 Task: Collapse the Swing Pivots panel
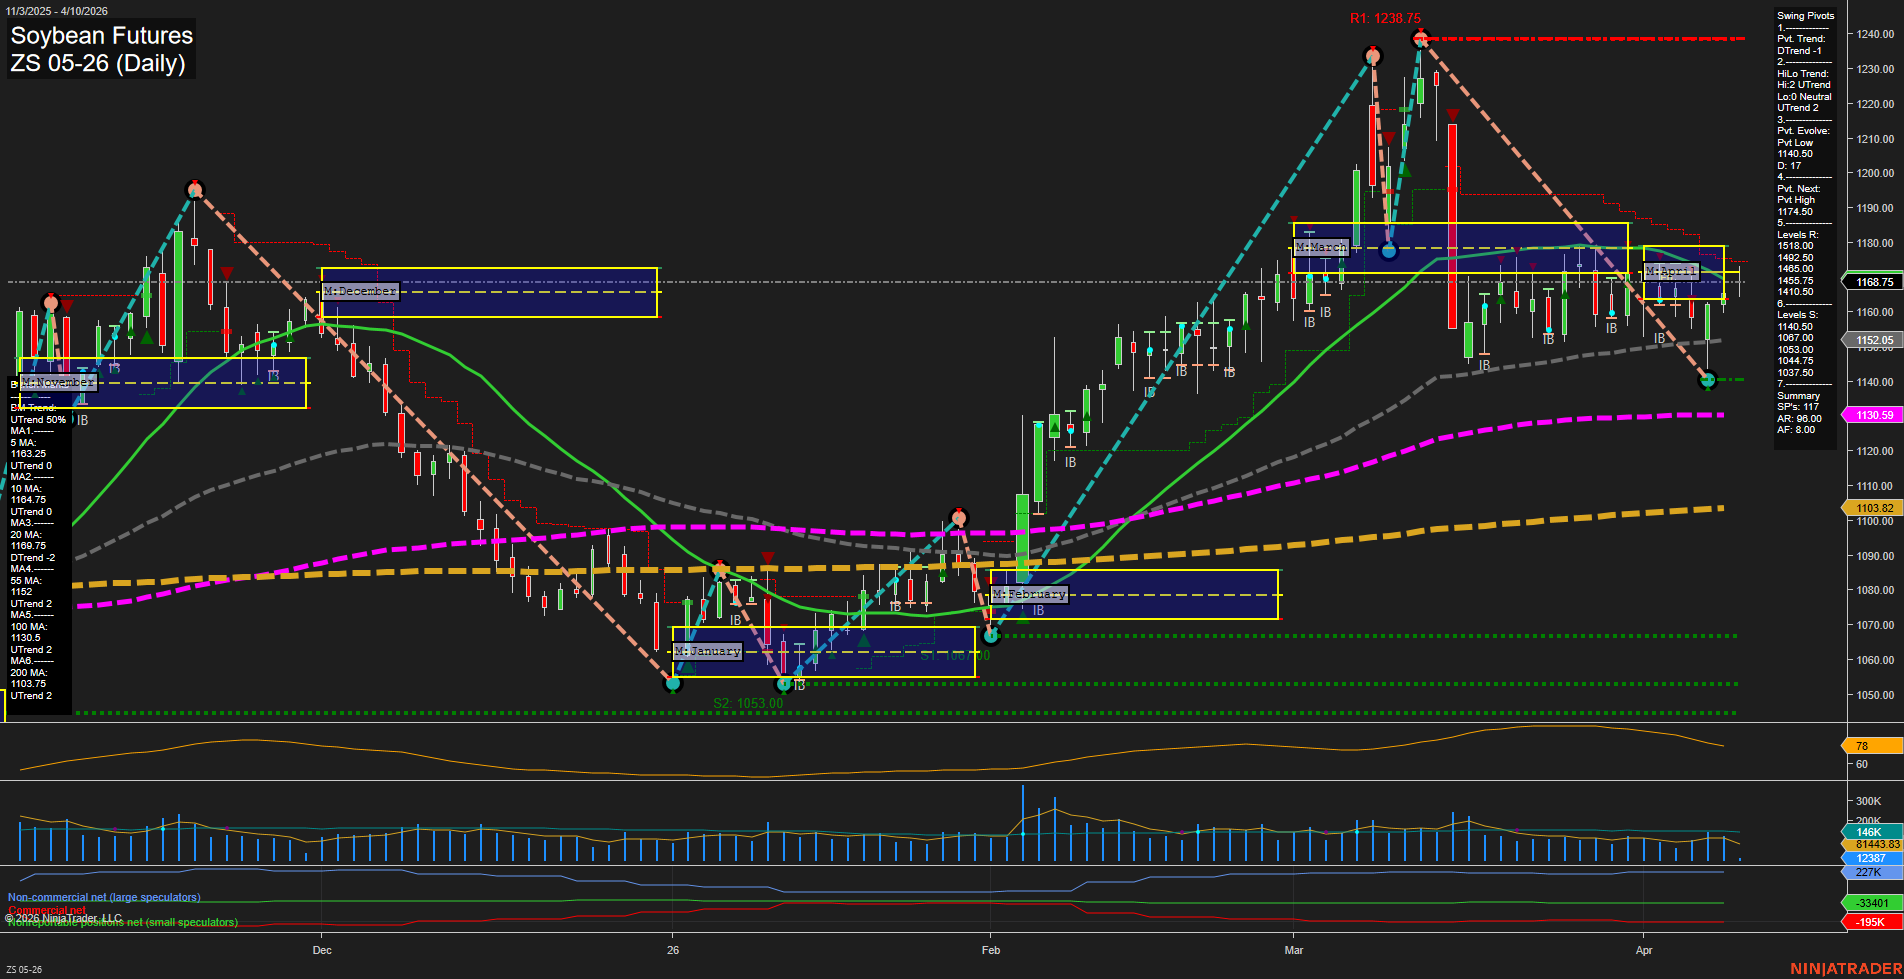1806,16
